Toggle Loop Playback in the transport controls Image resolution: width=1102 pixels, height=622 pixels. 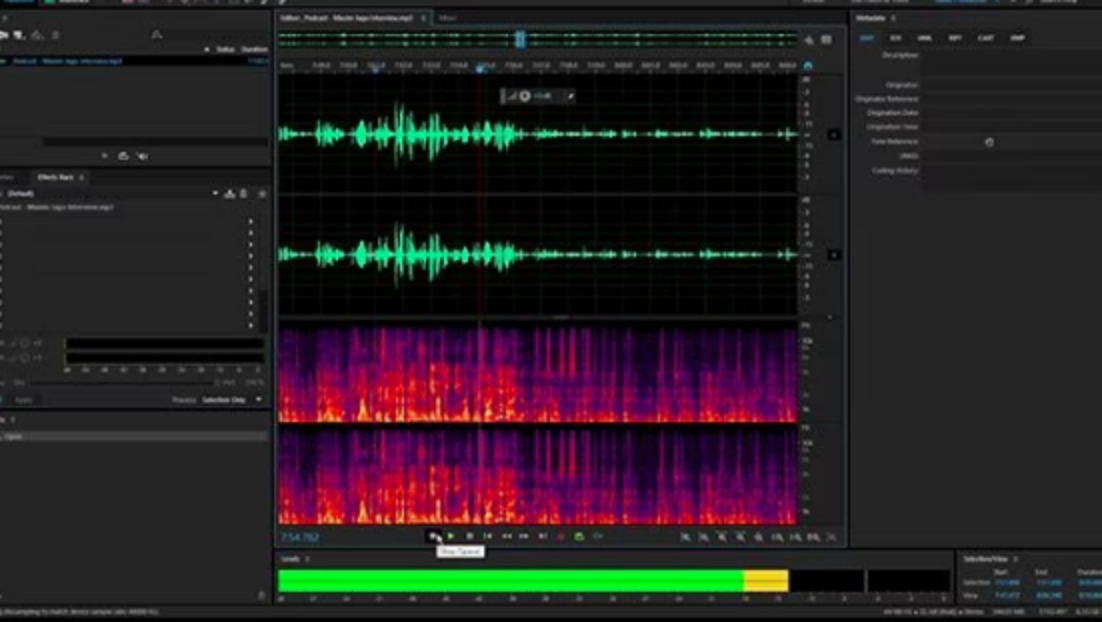pyautogui.click(x=577, y=537)
